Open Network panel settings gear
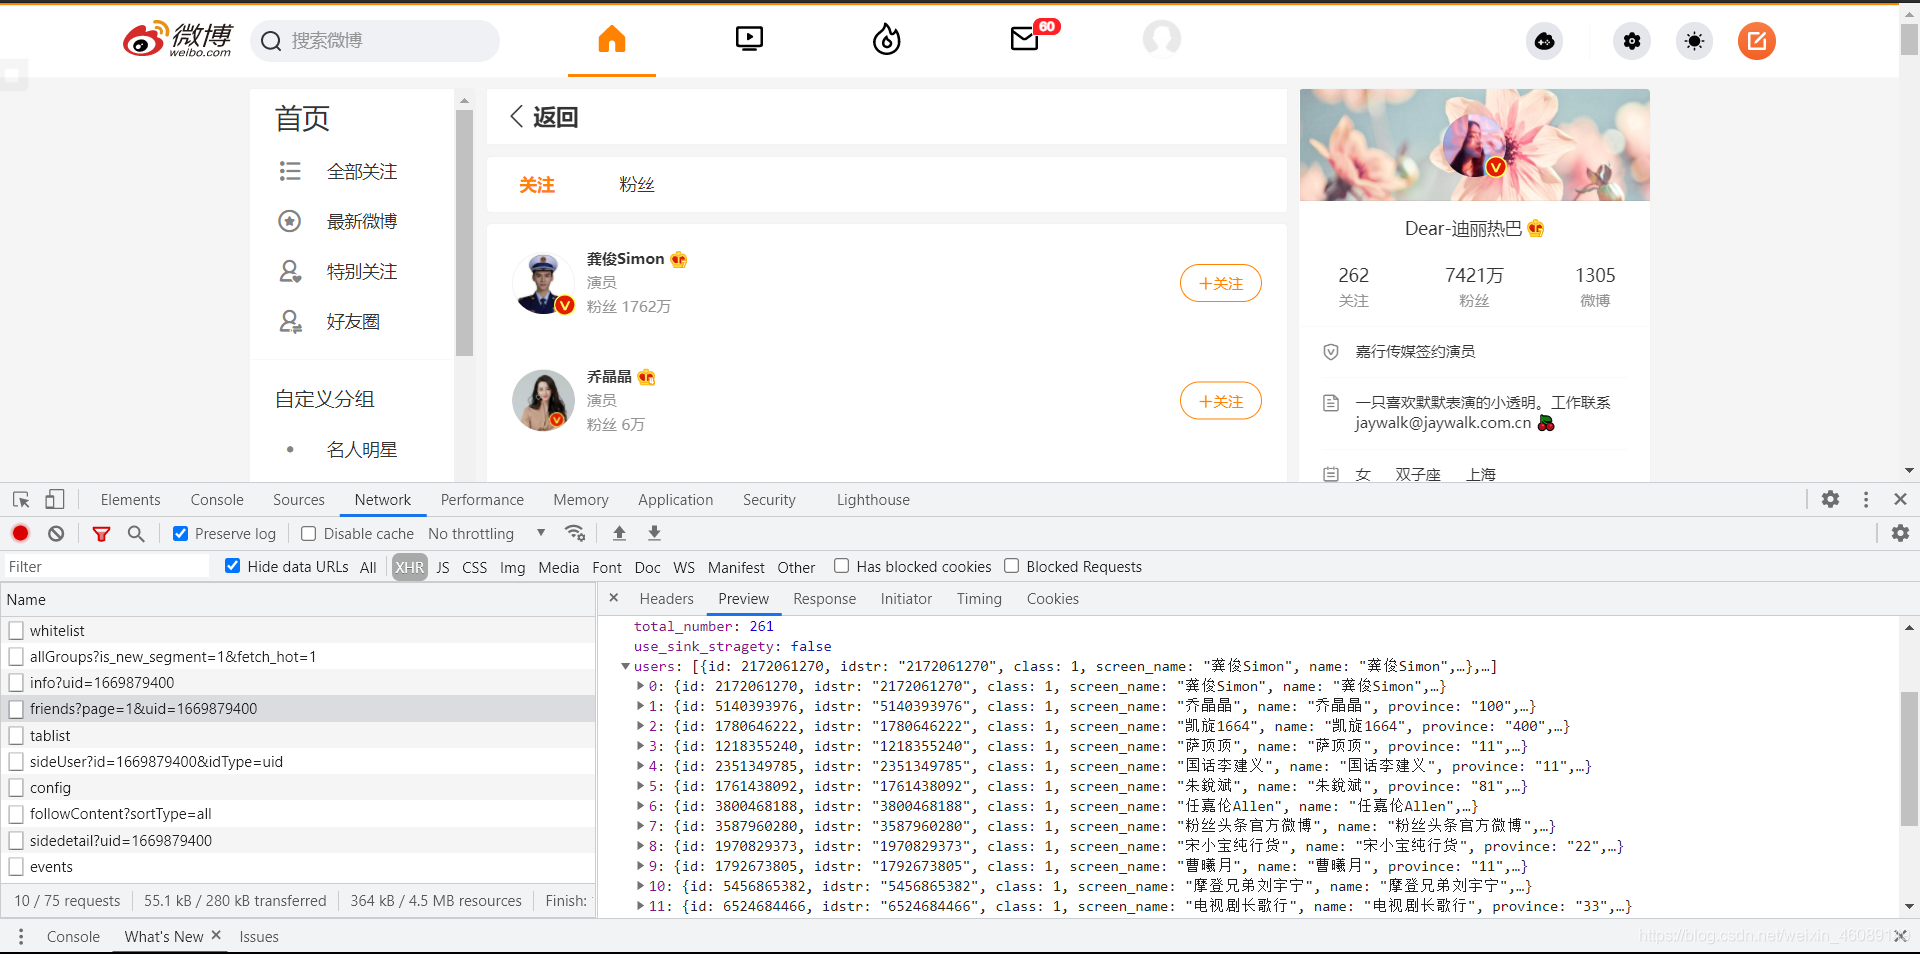 pyautogui.click(x=1900, y=533)
